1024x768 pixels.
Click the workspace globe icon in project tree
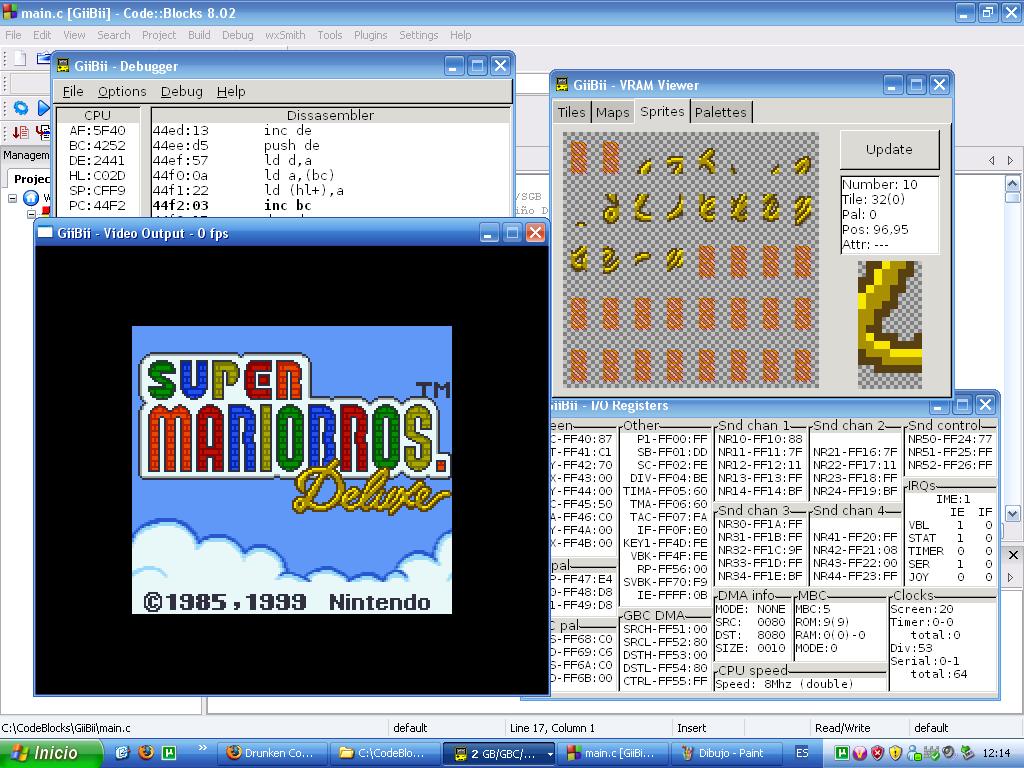[x=31, y=198]
